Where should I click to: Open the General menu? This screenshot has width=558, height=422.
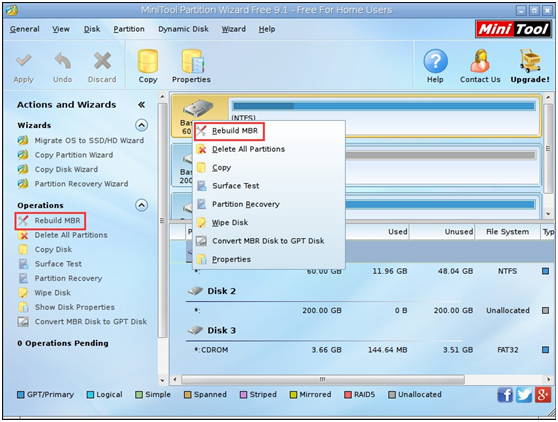[x=25, y=29]
